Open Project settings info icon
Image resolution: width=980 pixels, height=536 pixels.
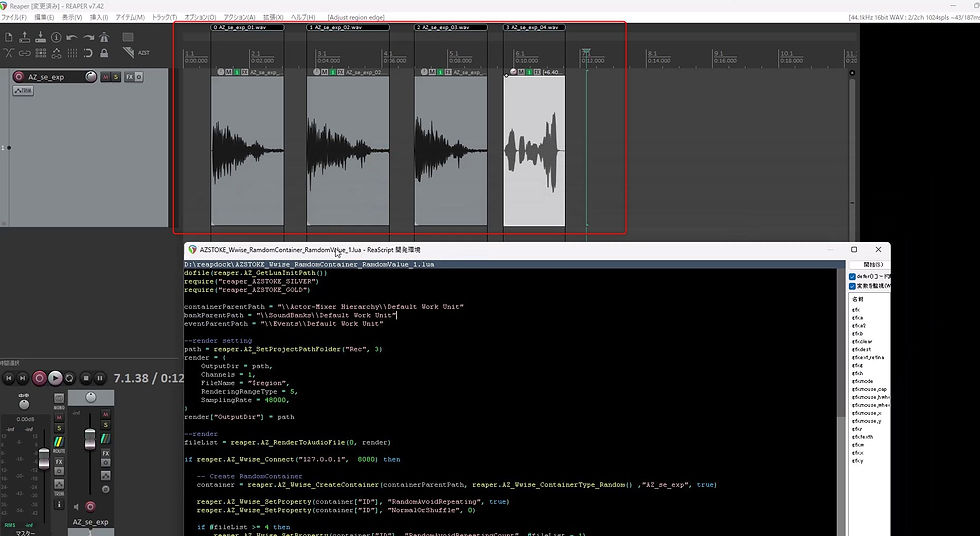[x=56, y=37]
